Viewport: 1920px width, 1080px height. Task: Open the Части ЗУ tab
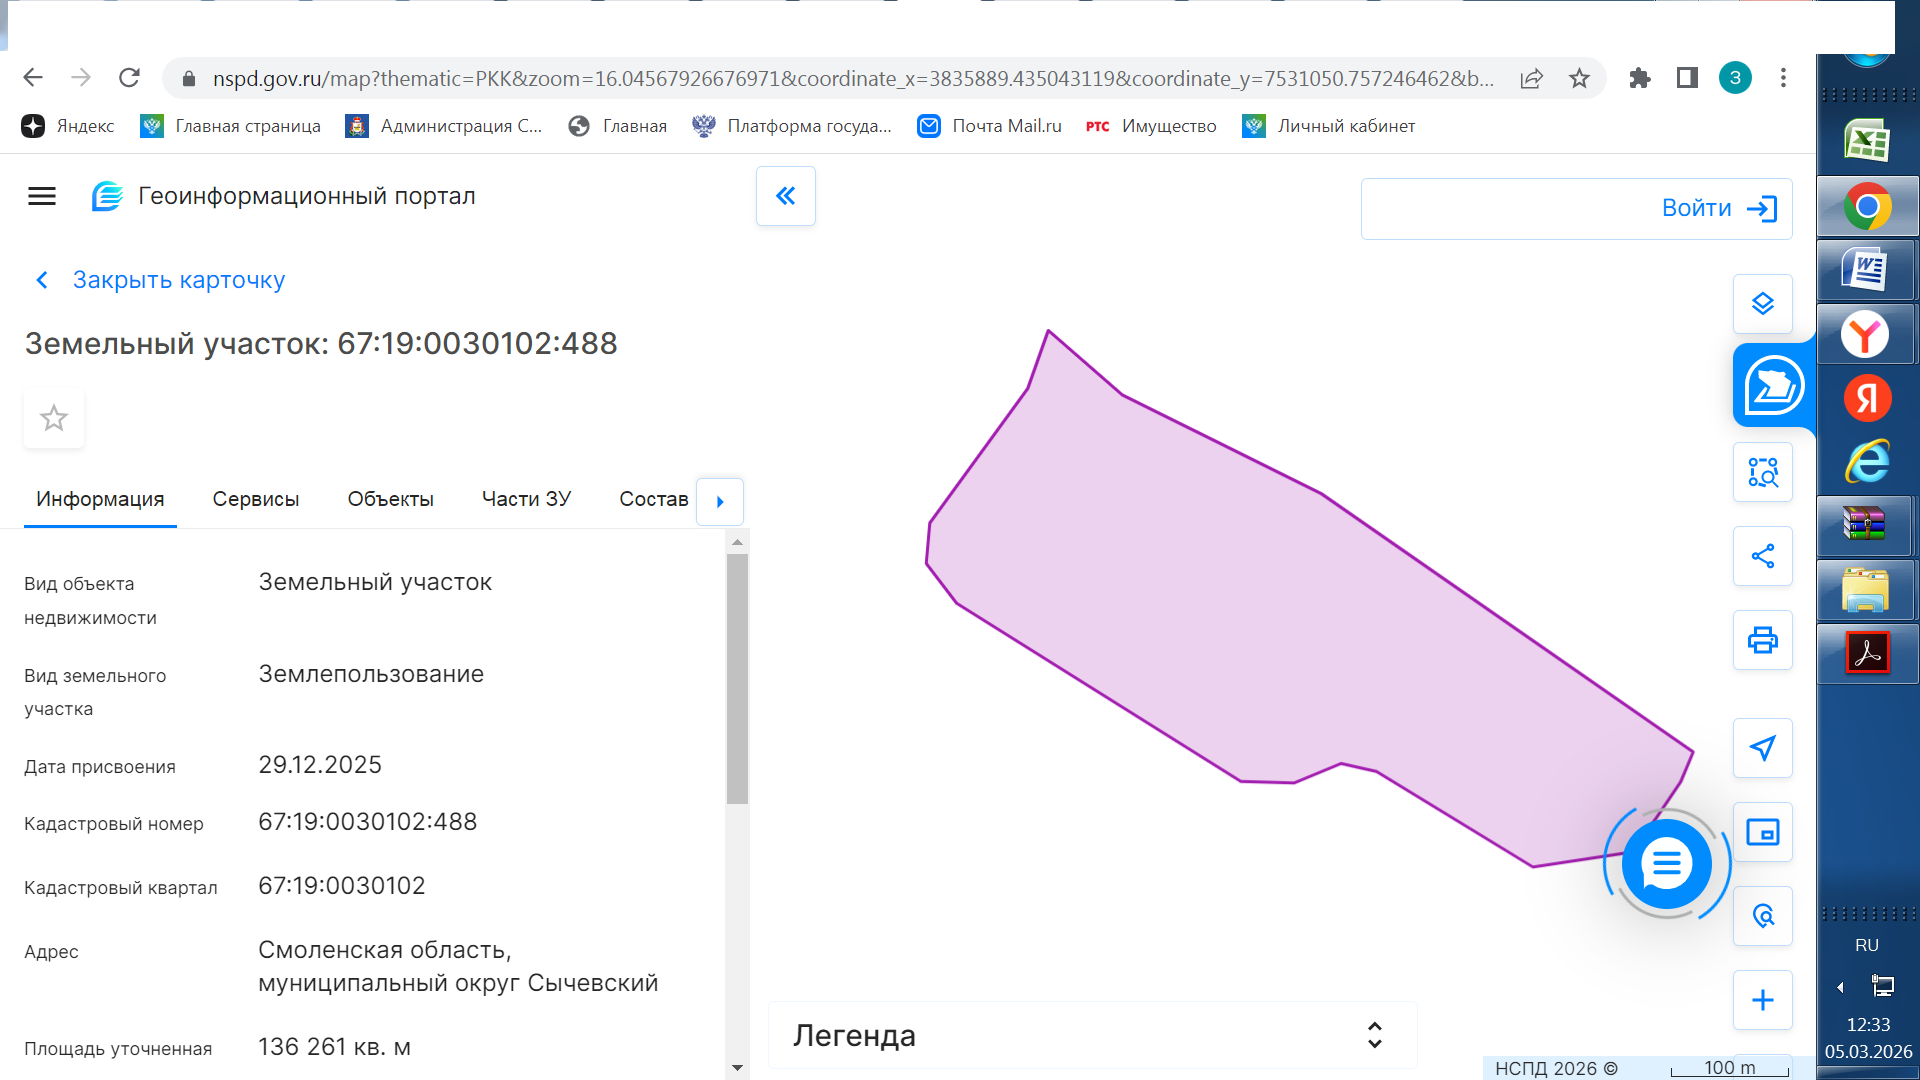[x=526, y=499]
